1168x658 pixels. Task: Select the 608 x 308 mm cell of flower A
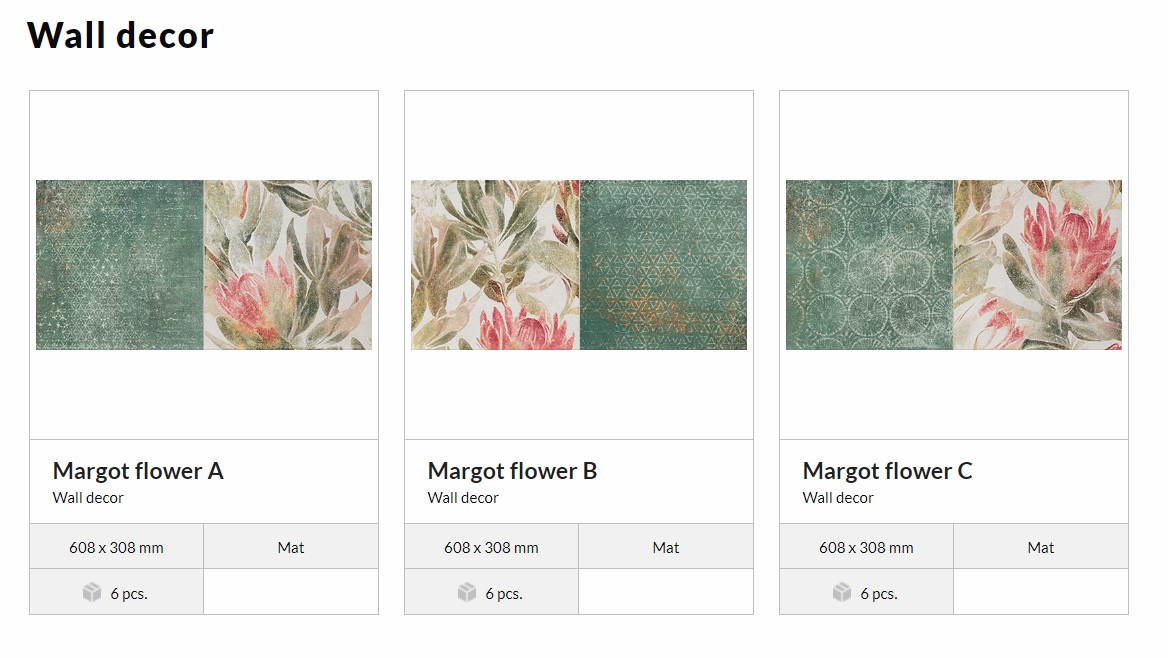point(116,547)
